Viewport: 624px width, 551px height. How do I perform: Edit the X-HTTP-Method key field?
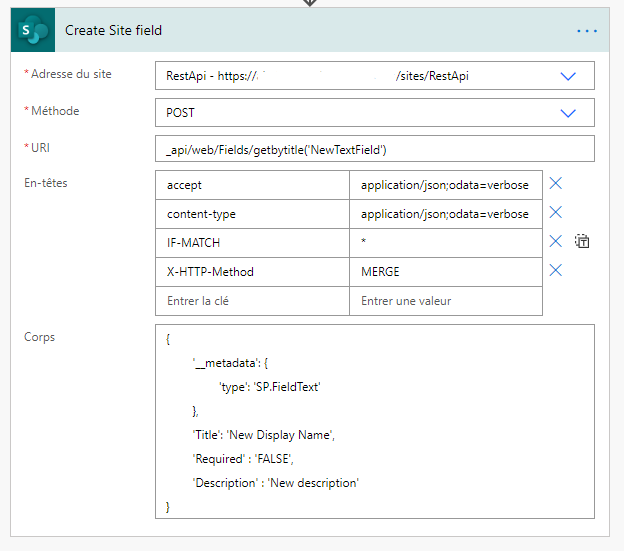[x=252, y=272]
